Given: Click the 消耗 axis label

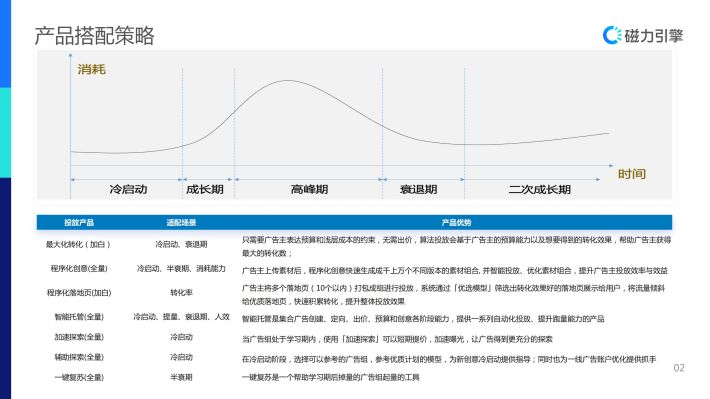Looking at the screenshot, I should pyautogui.click(x=91, y=69).
